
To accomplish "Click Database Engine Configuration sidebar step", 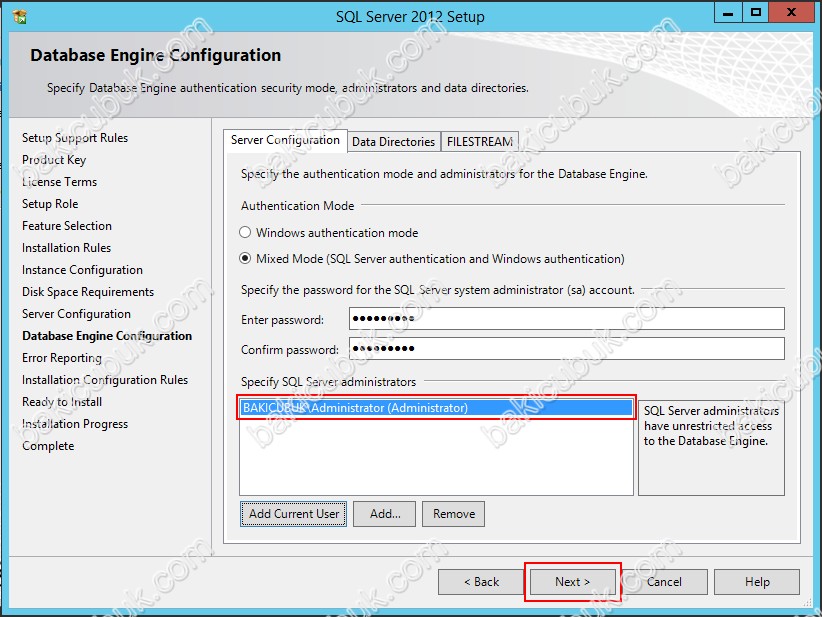I will pos(107,336).
